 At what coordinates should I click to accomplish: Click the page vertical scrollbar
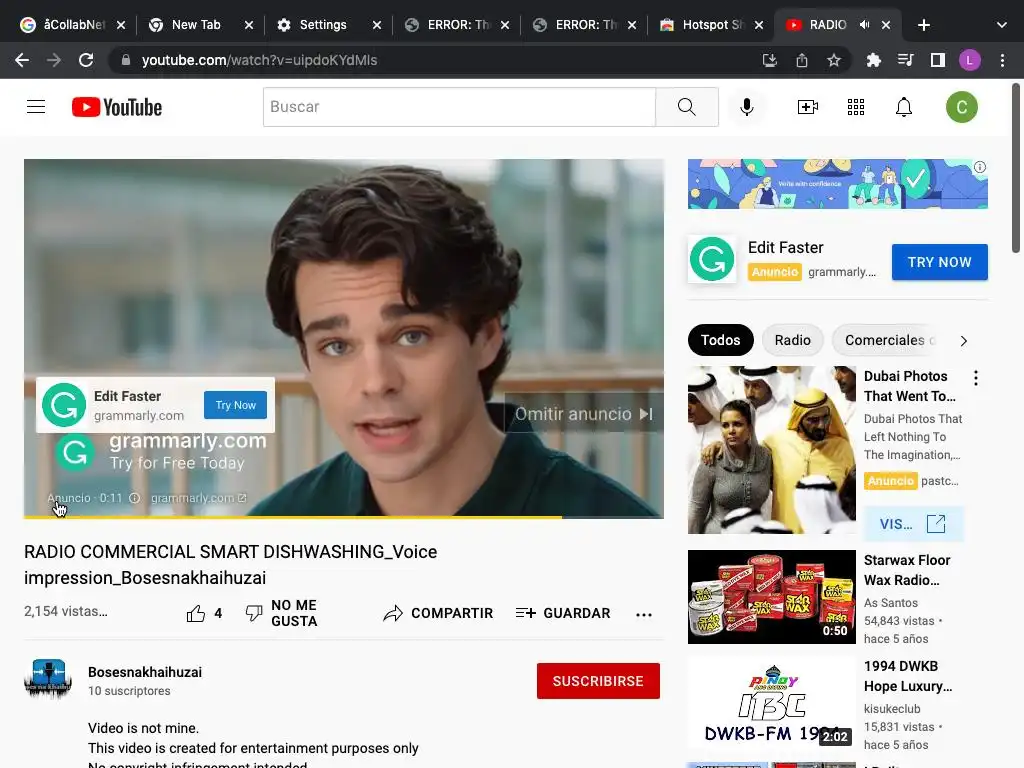pyautogui.click(x=1016, y=168)
